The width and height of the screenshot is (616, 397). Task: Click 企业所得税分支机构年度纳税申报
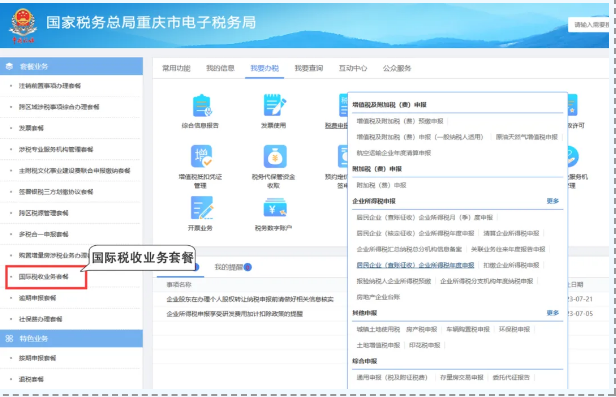(x=486, y=281)
